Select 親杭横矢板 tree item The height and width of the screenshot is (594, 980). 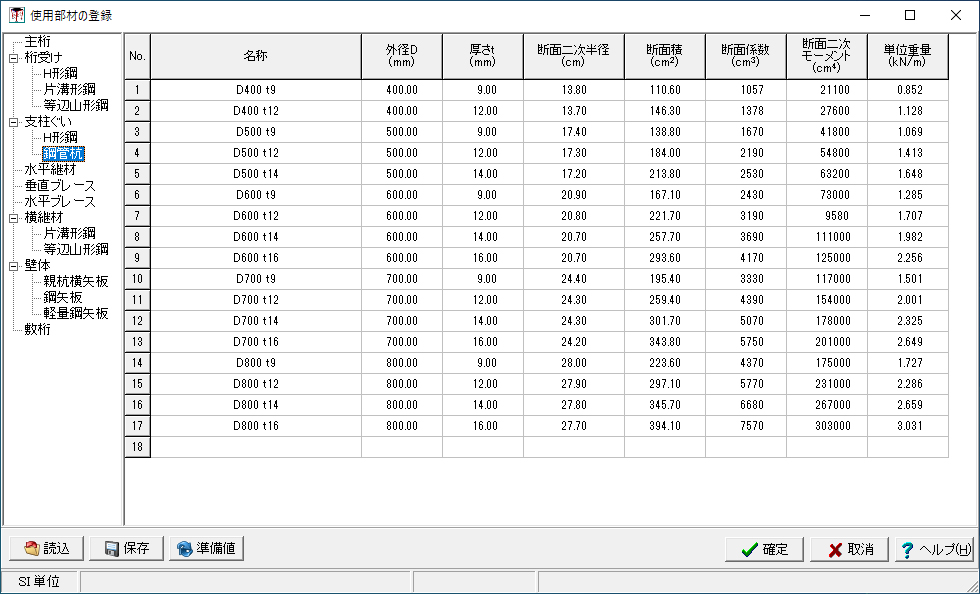coord(76,281)
